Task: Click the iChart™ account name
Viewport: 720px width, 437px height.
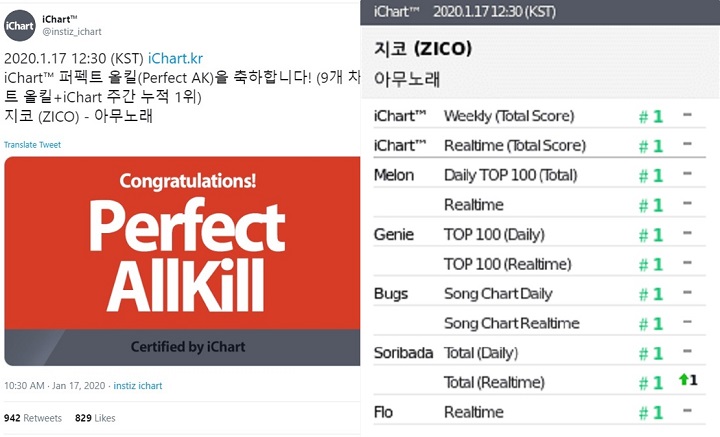Action: click(60, 19)
